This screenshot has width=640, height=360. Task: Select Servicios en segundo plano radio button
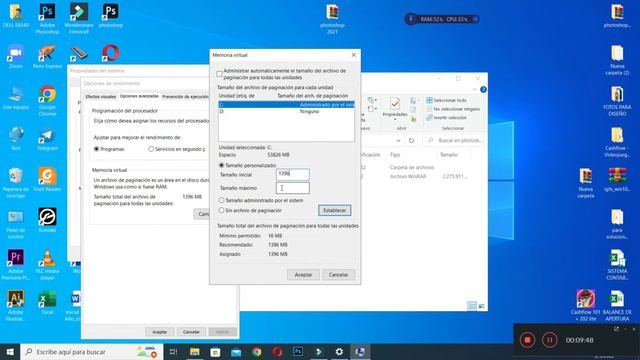coord(151,149)
